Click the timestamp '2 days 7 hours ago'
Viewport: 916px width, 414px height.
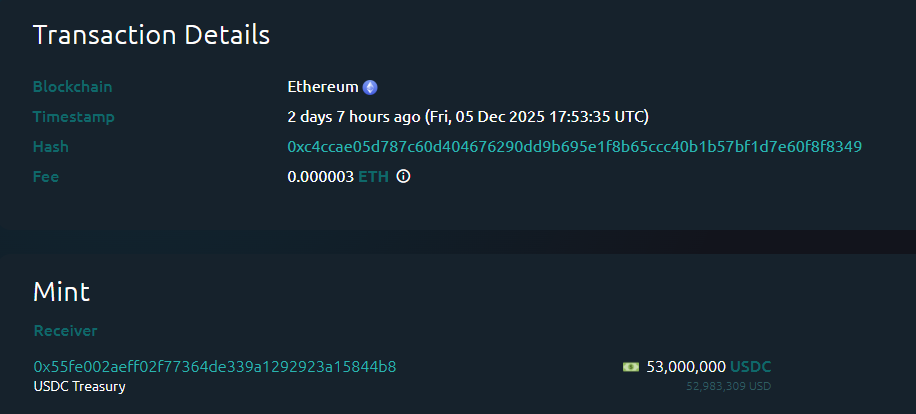click(x=354, y=117)
